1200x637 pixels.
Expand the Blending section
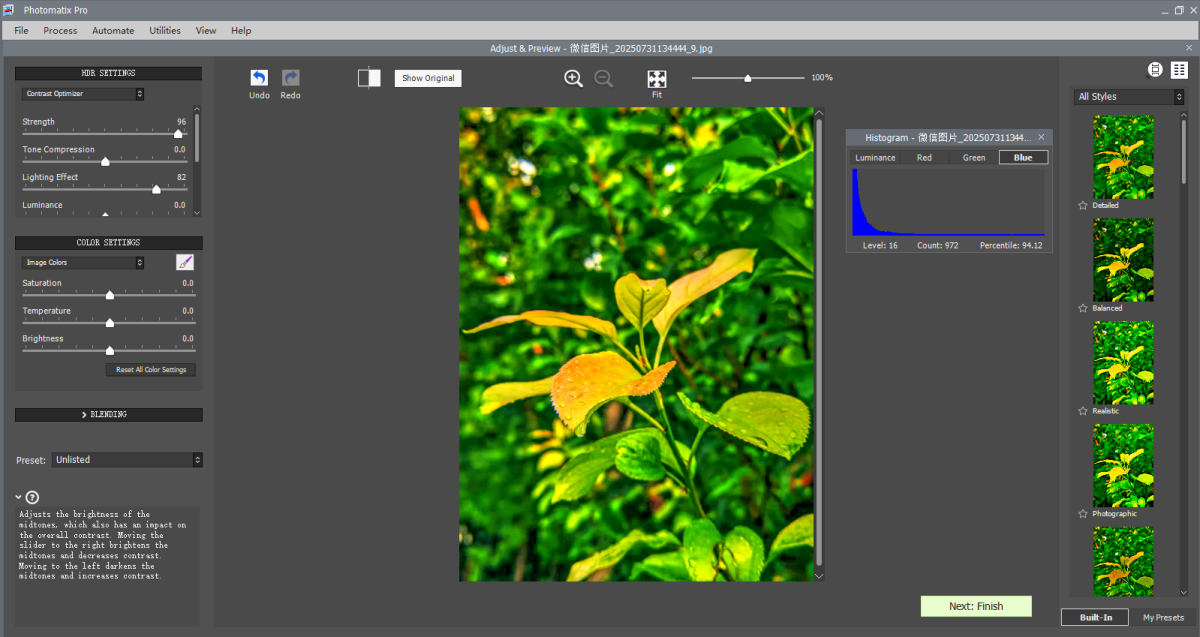pyautogui.click(x=108, y=414)
